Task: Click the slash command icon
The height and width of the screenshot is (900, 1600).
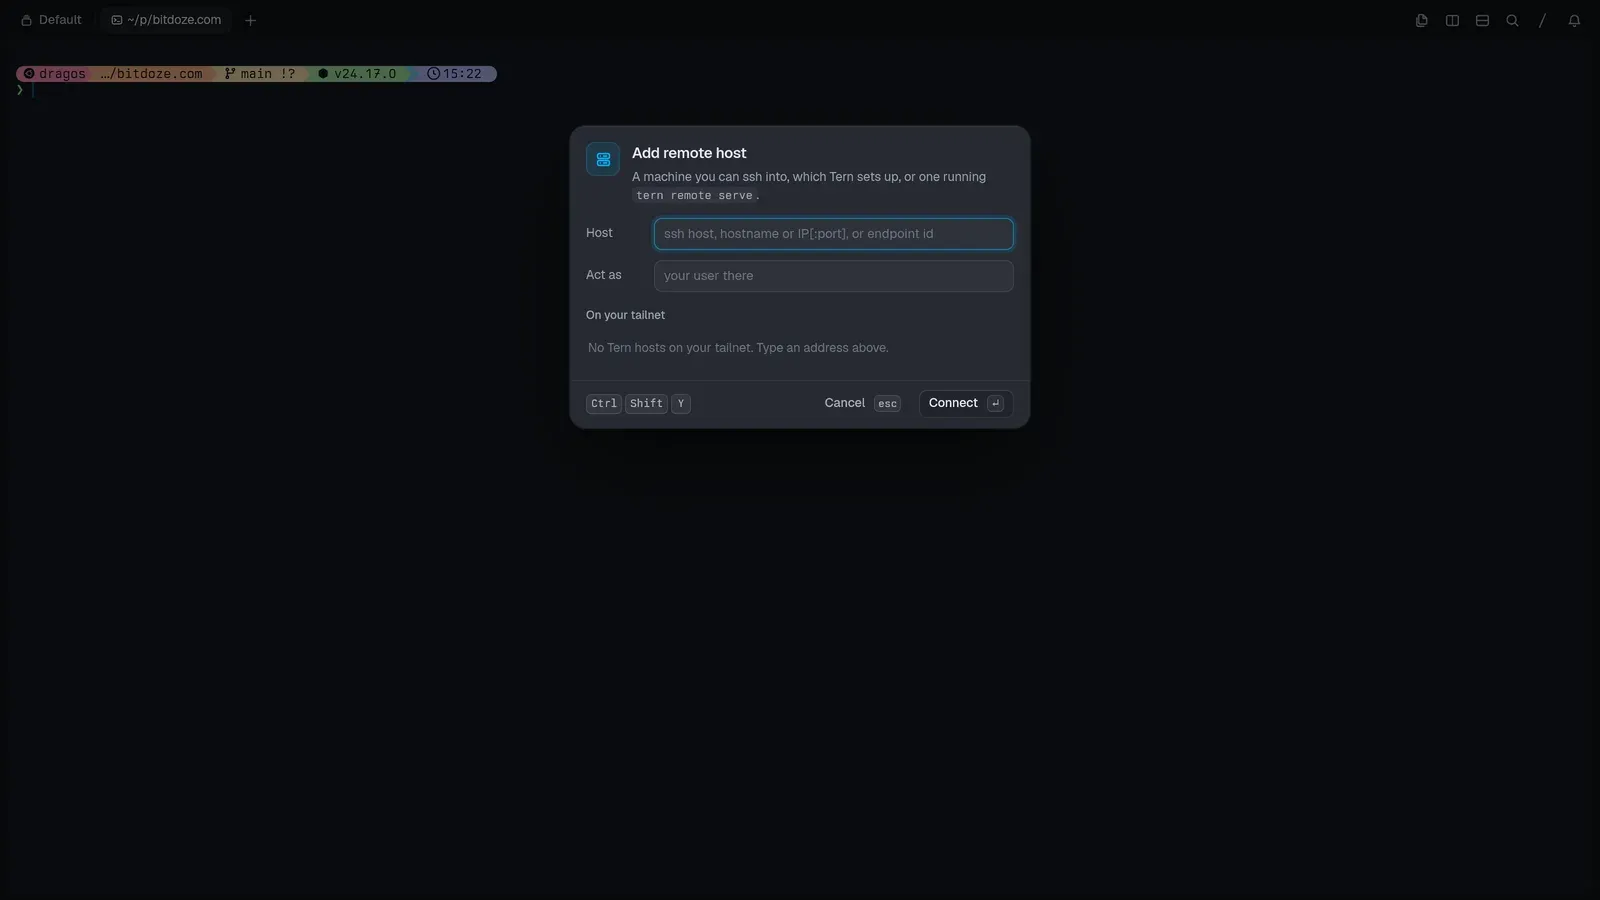Action: coord(1542,20)
